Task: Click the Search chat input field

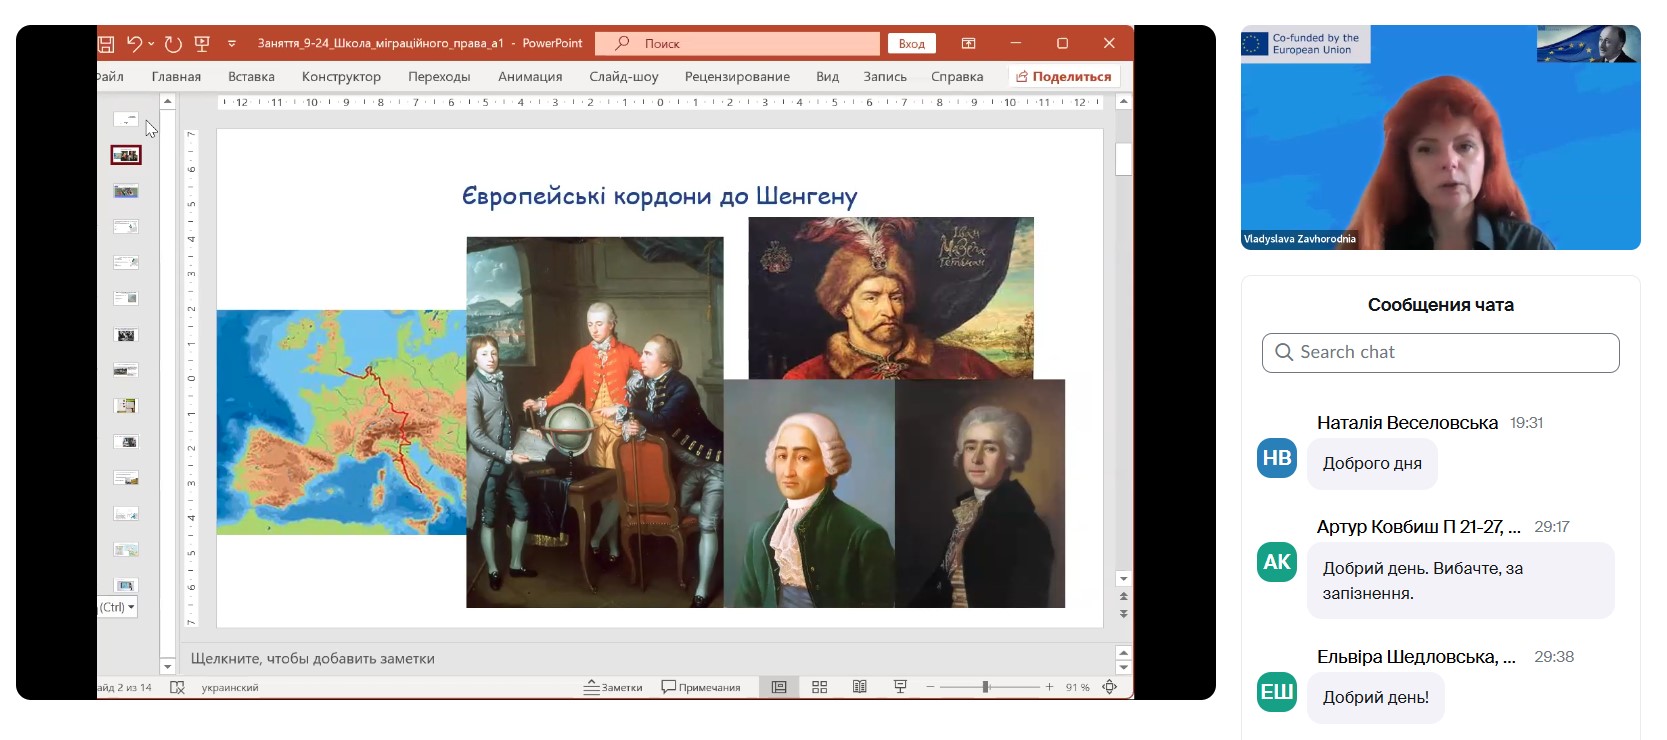Action: 1440,353
